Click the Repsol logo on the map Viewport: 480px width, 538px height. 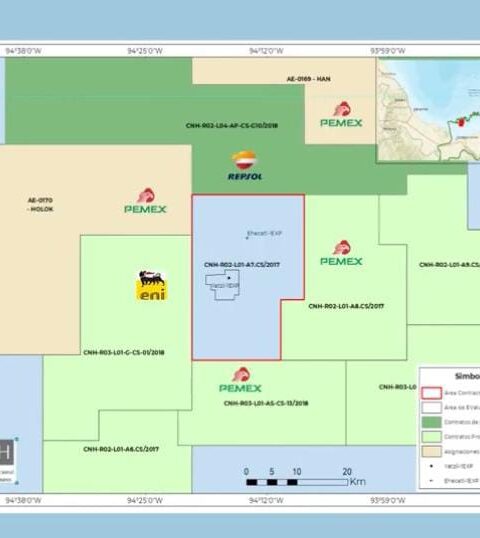245,166
